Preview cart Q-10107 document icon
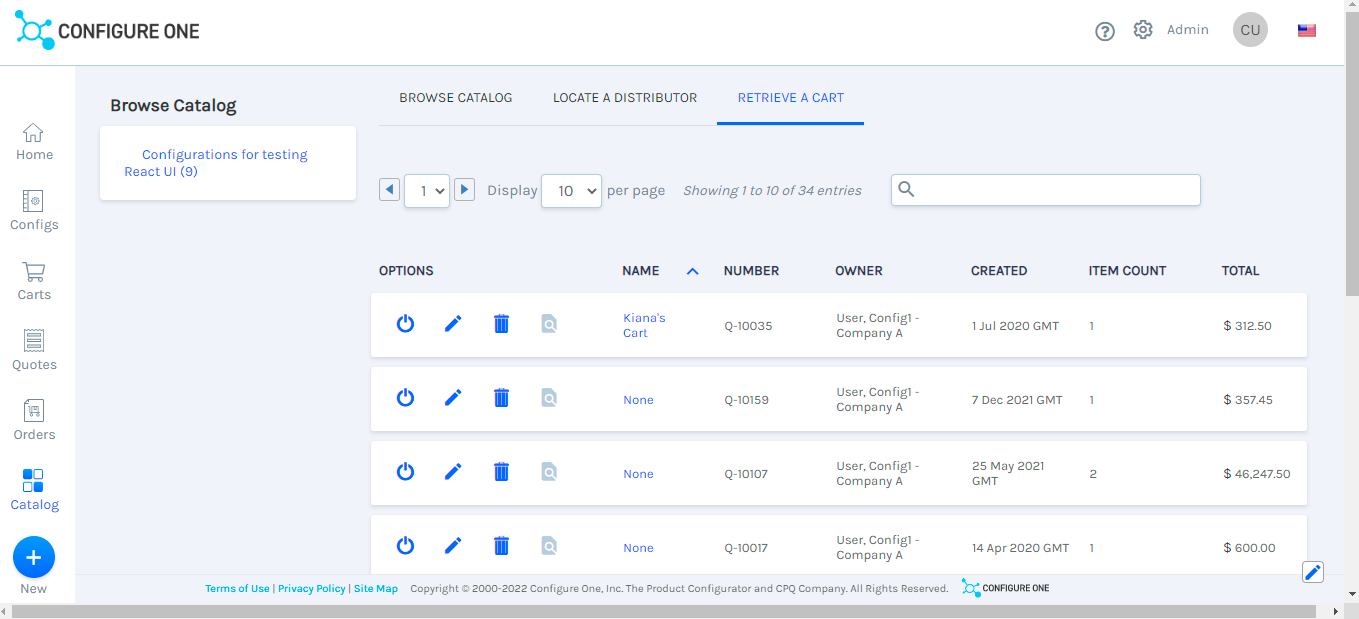 tap(549, 472)
